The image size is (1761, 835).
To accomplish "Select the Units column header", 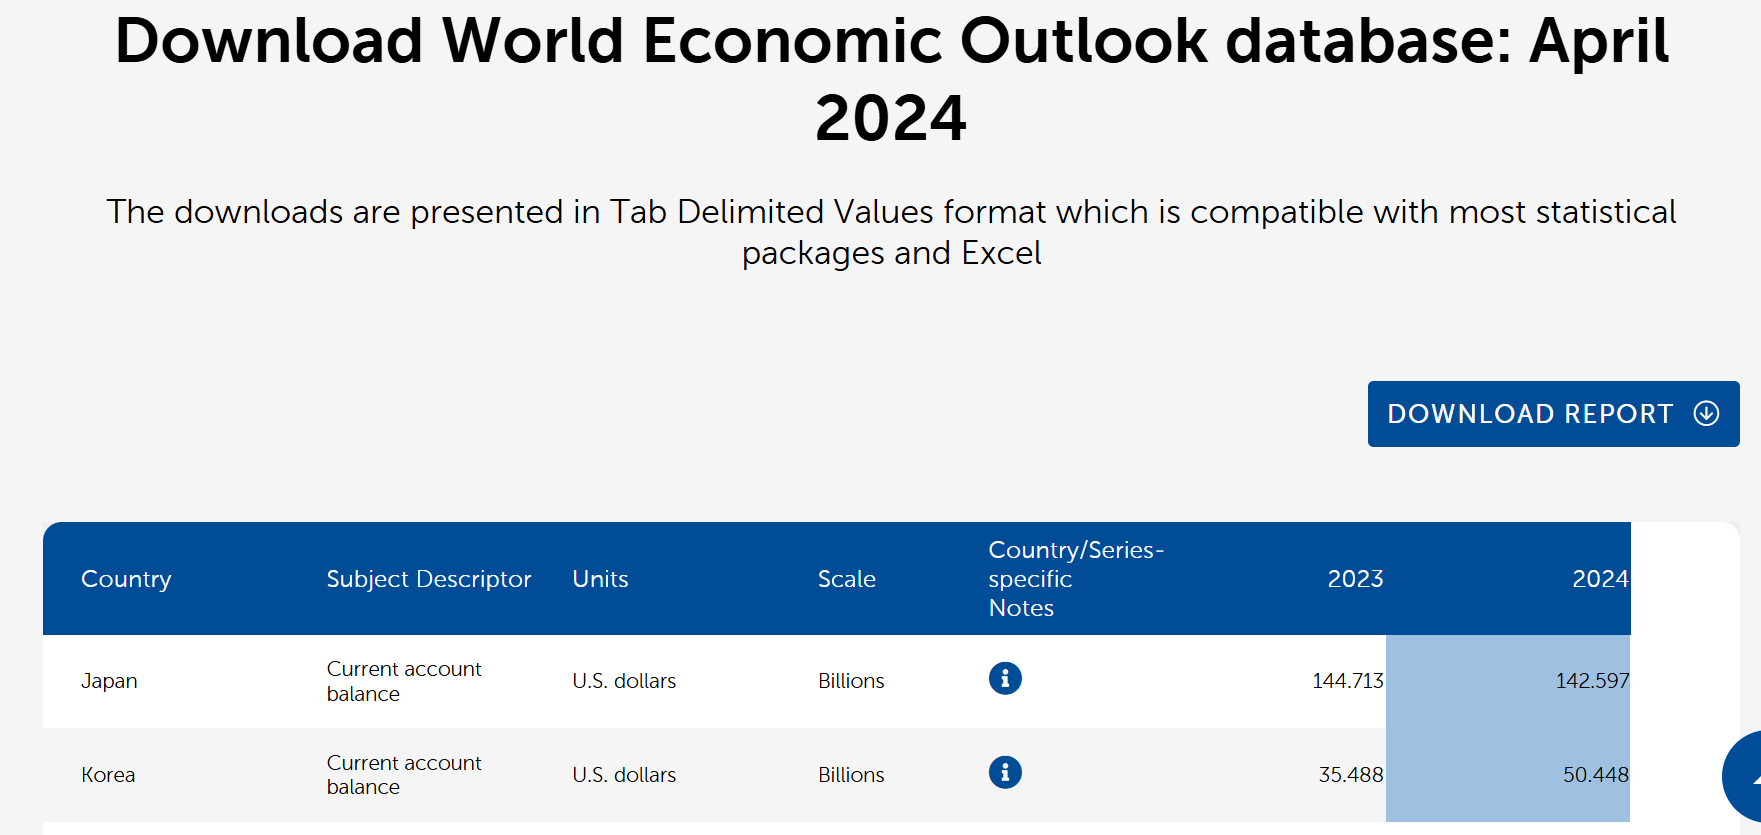I will [x=600, y=579].
